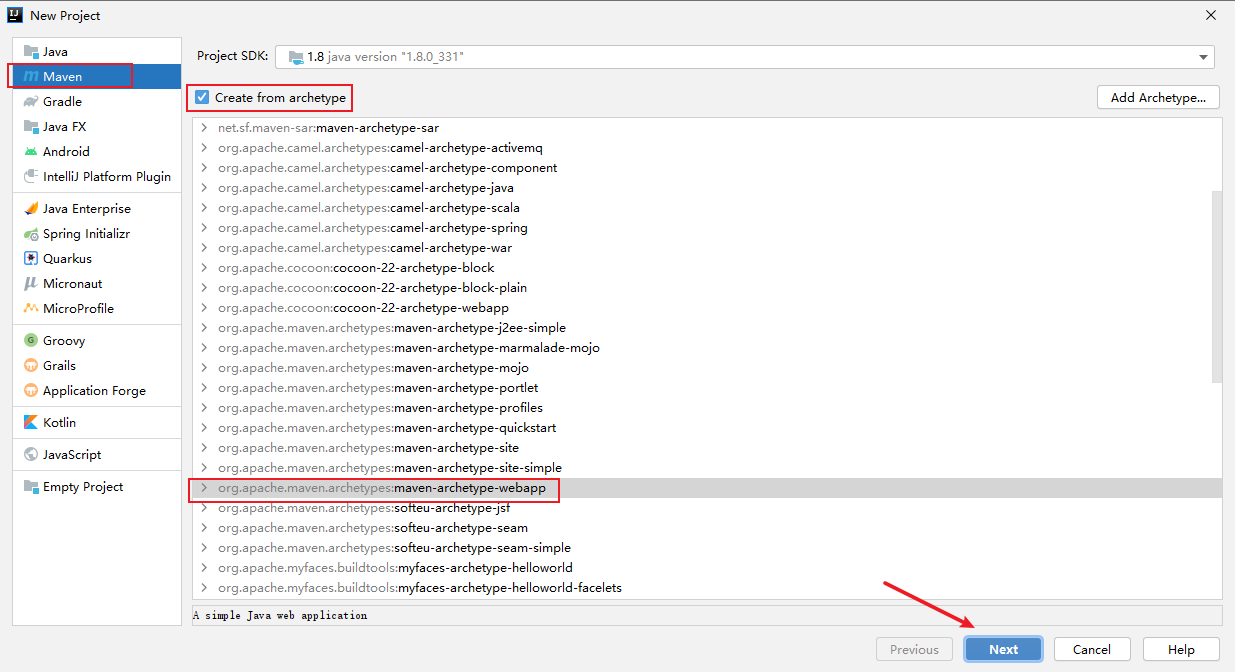Click the Kotlin K icon

31,422
